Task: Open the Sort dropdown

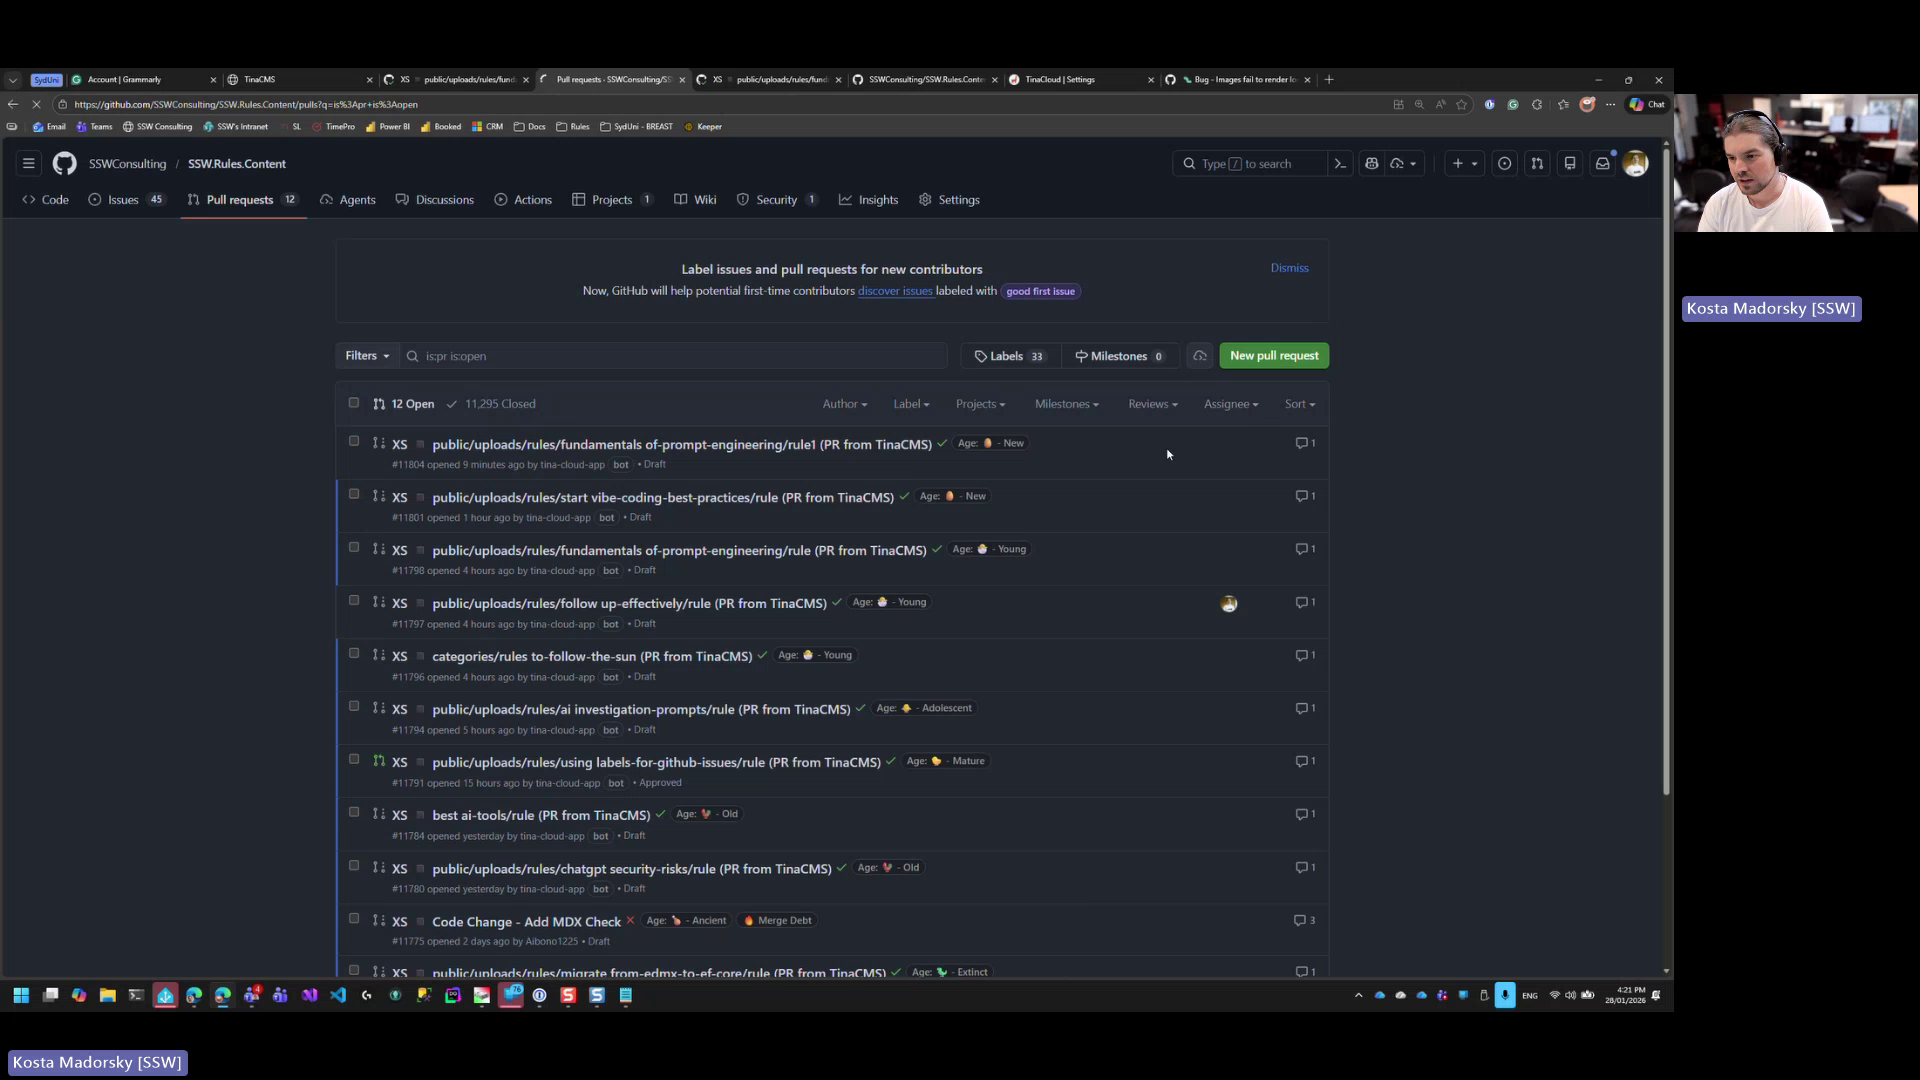Action: [x=1299, y=403]
